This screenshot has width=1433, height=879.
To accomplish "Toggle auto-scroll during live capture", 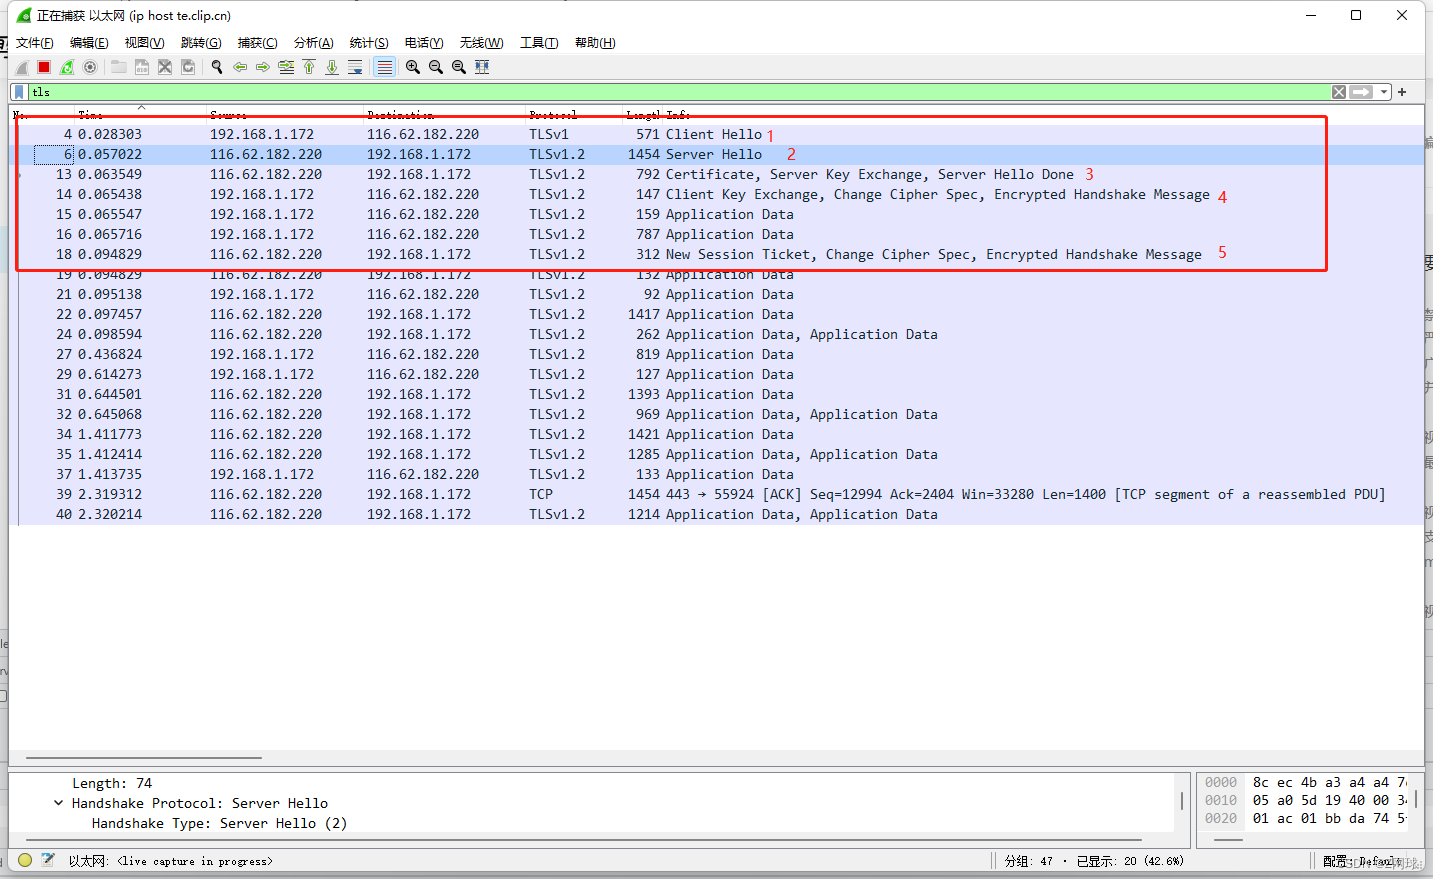I will coord(356,67).
